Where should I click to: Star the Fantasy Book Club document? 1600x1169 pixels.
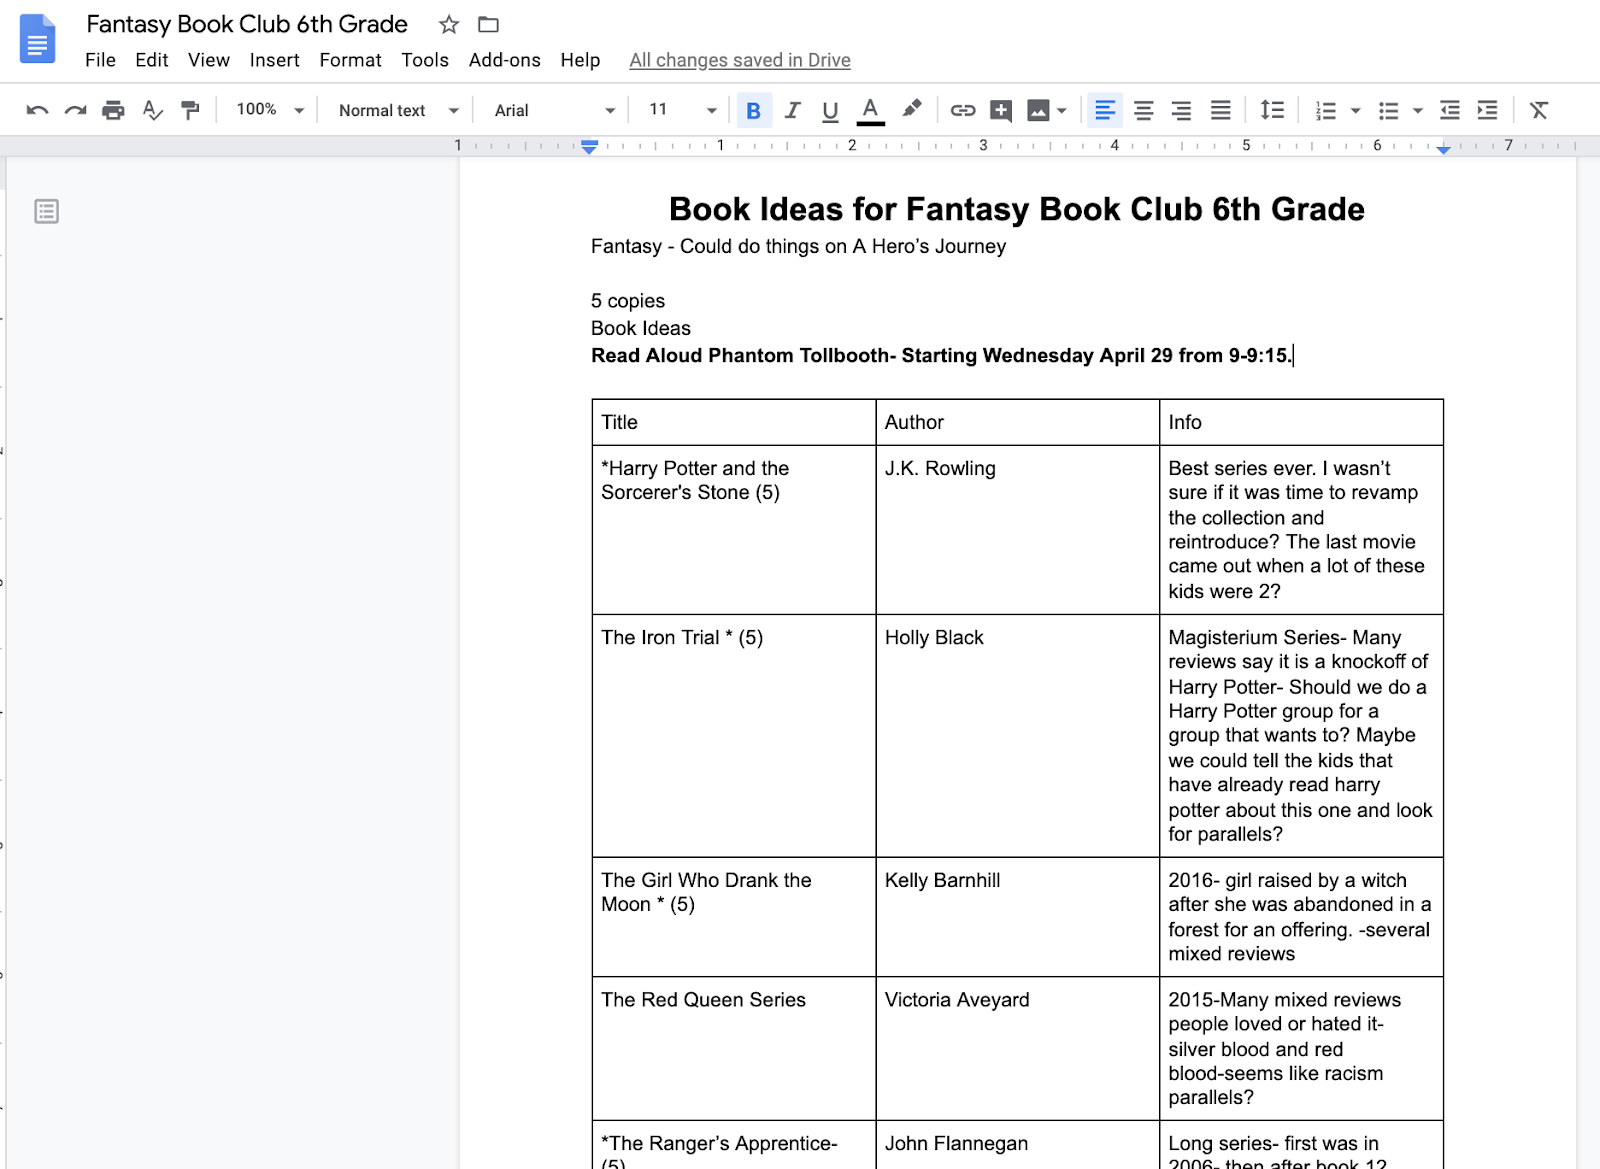[x=447, y=24]
